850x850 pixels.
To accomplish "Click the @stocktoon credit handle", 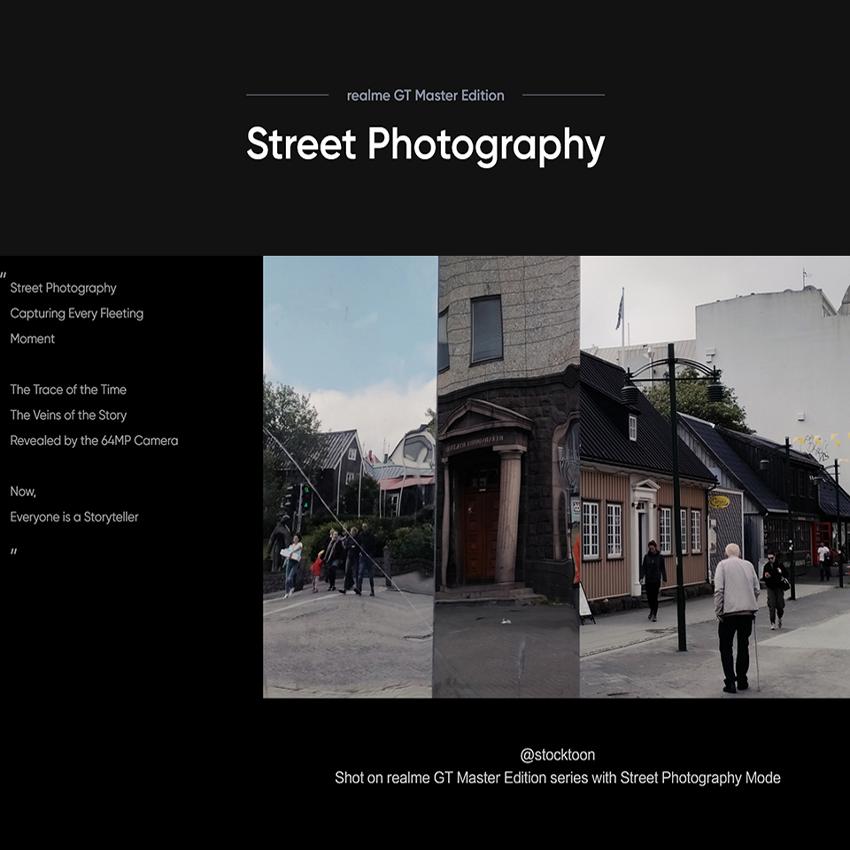I will coord(557,755).
